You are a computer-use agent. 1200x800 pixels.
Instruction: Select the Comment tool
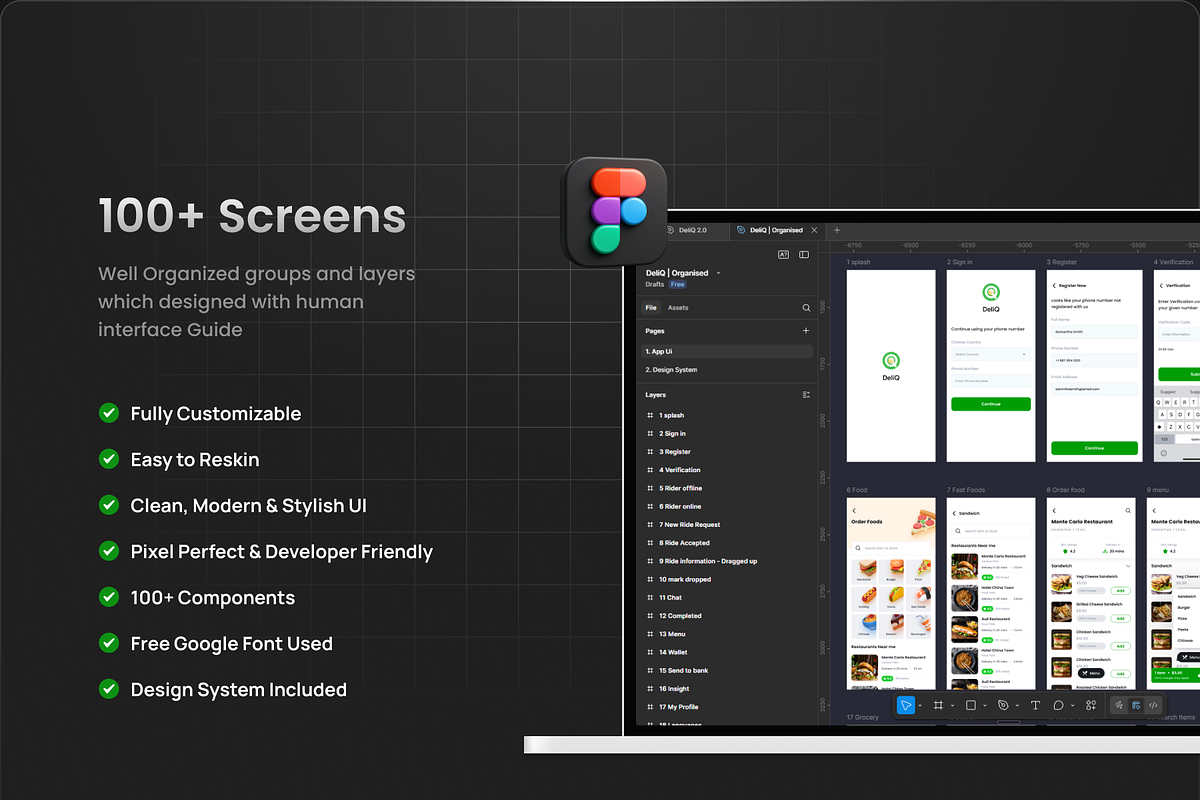(x=1058, y=705)
